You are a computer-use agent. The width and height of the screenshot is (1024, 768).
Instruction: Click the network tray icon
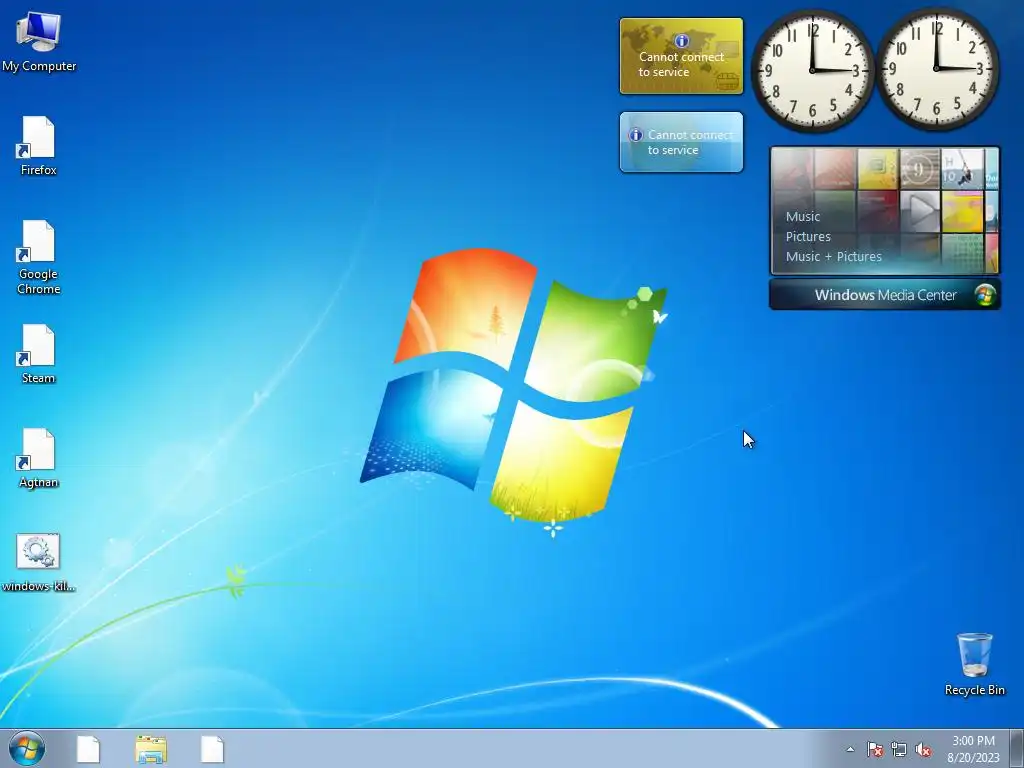click(899, 749)
